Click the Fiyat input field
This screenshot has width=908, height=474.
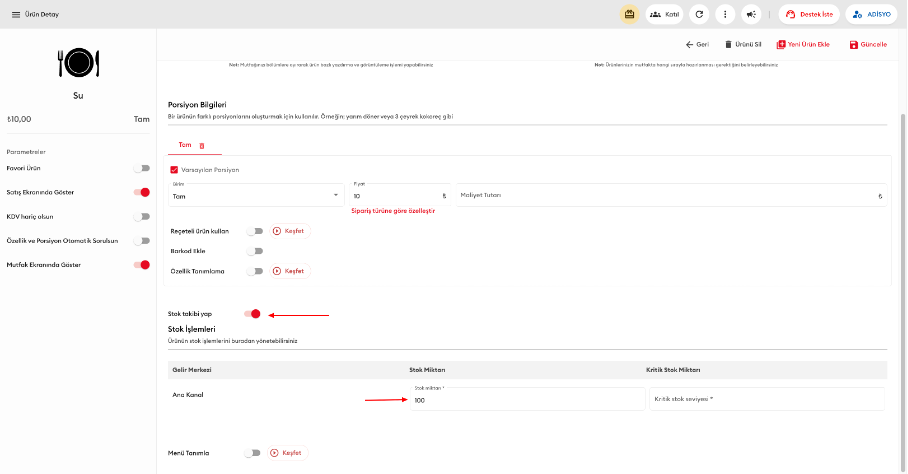coord(401,196)
